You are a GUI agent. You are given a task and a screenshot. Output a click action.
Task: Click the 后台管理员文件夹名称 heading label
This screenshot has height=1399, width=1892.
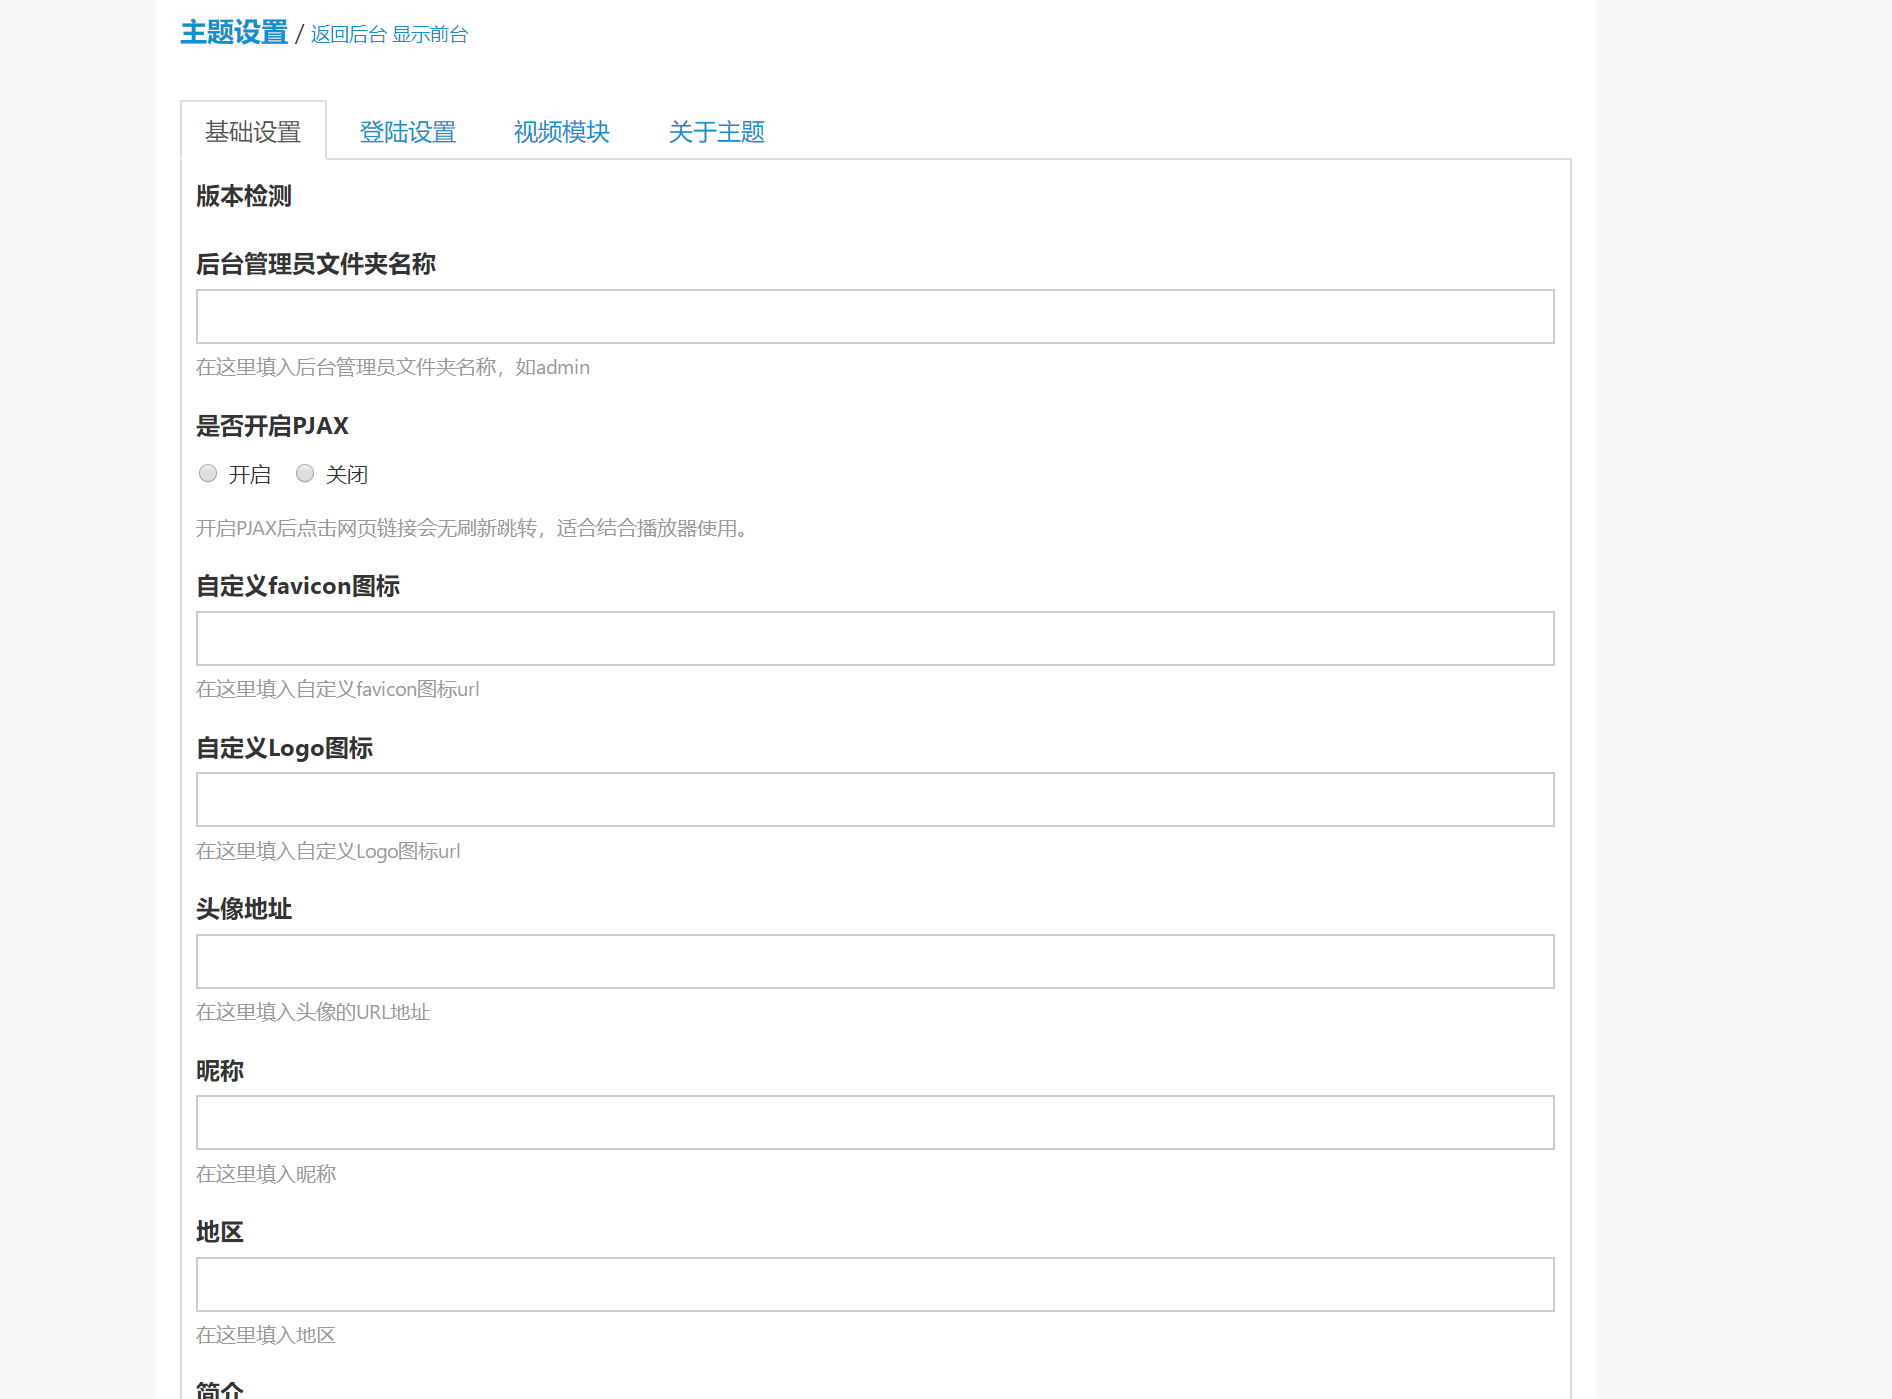tap(316, 264)
